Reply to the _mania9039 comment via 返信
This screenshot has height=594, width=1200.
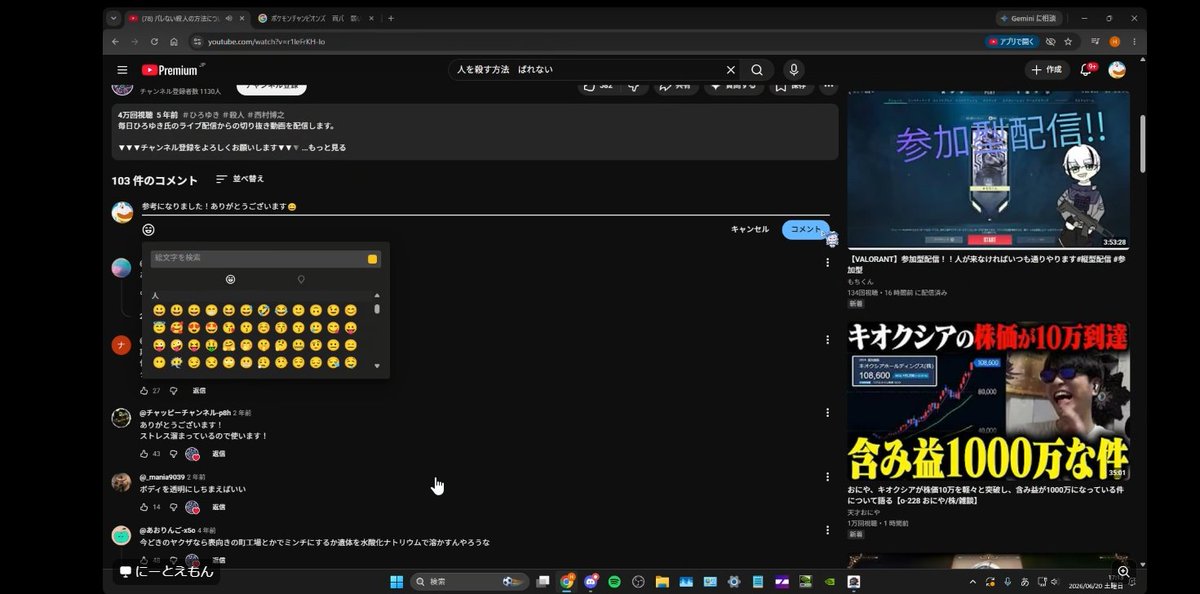tap(218, 507)
